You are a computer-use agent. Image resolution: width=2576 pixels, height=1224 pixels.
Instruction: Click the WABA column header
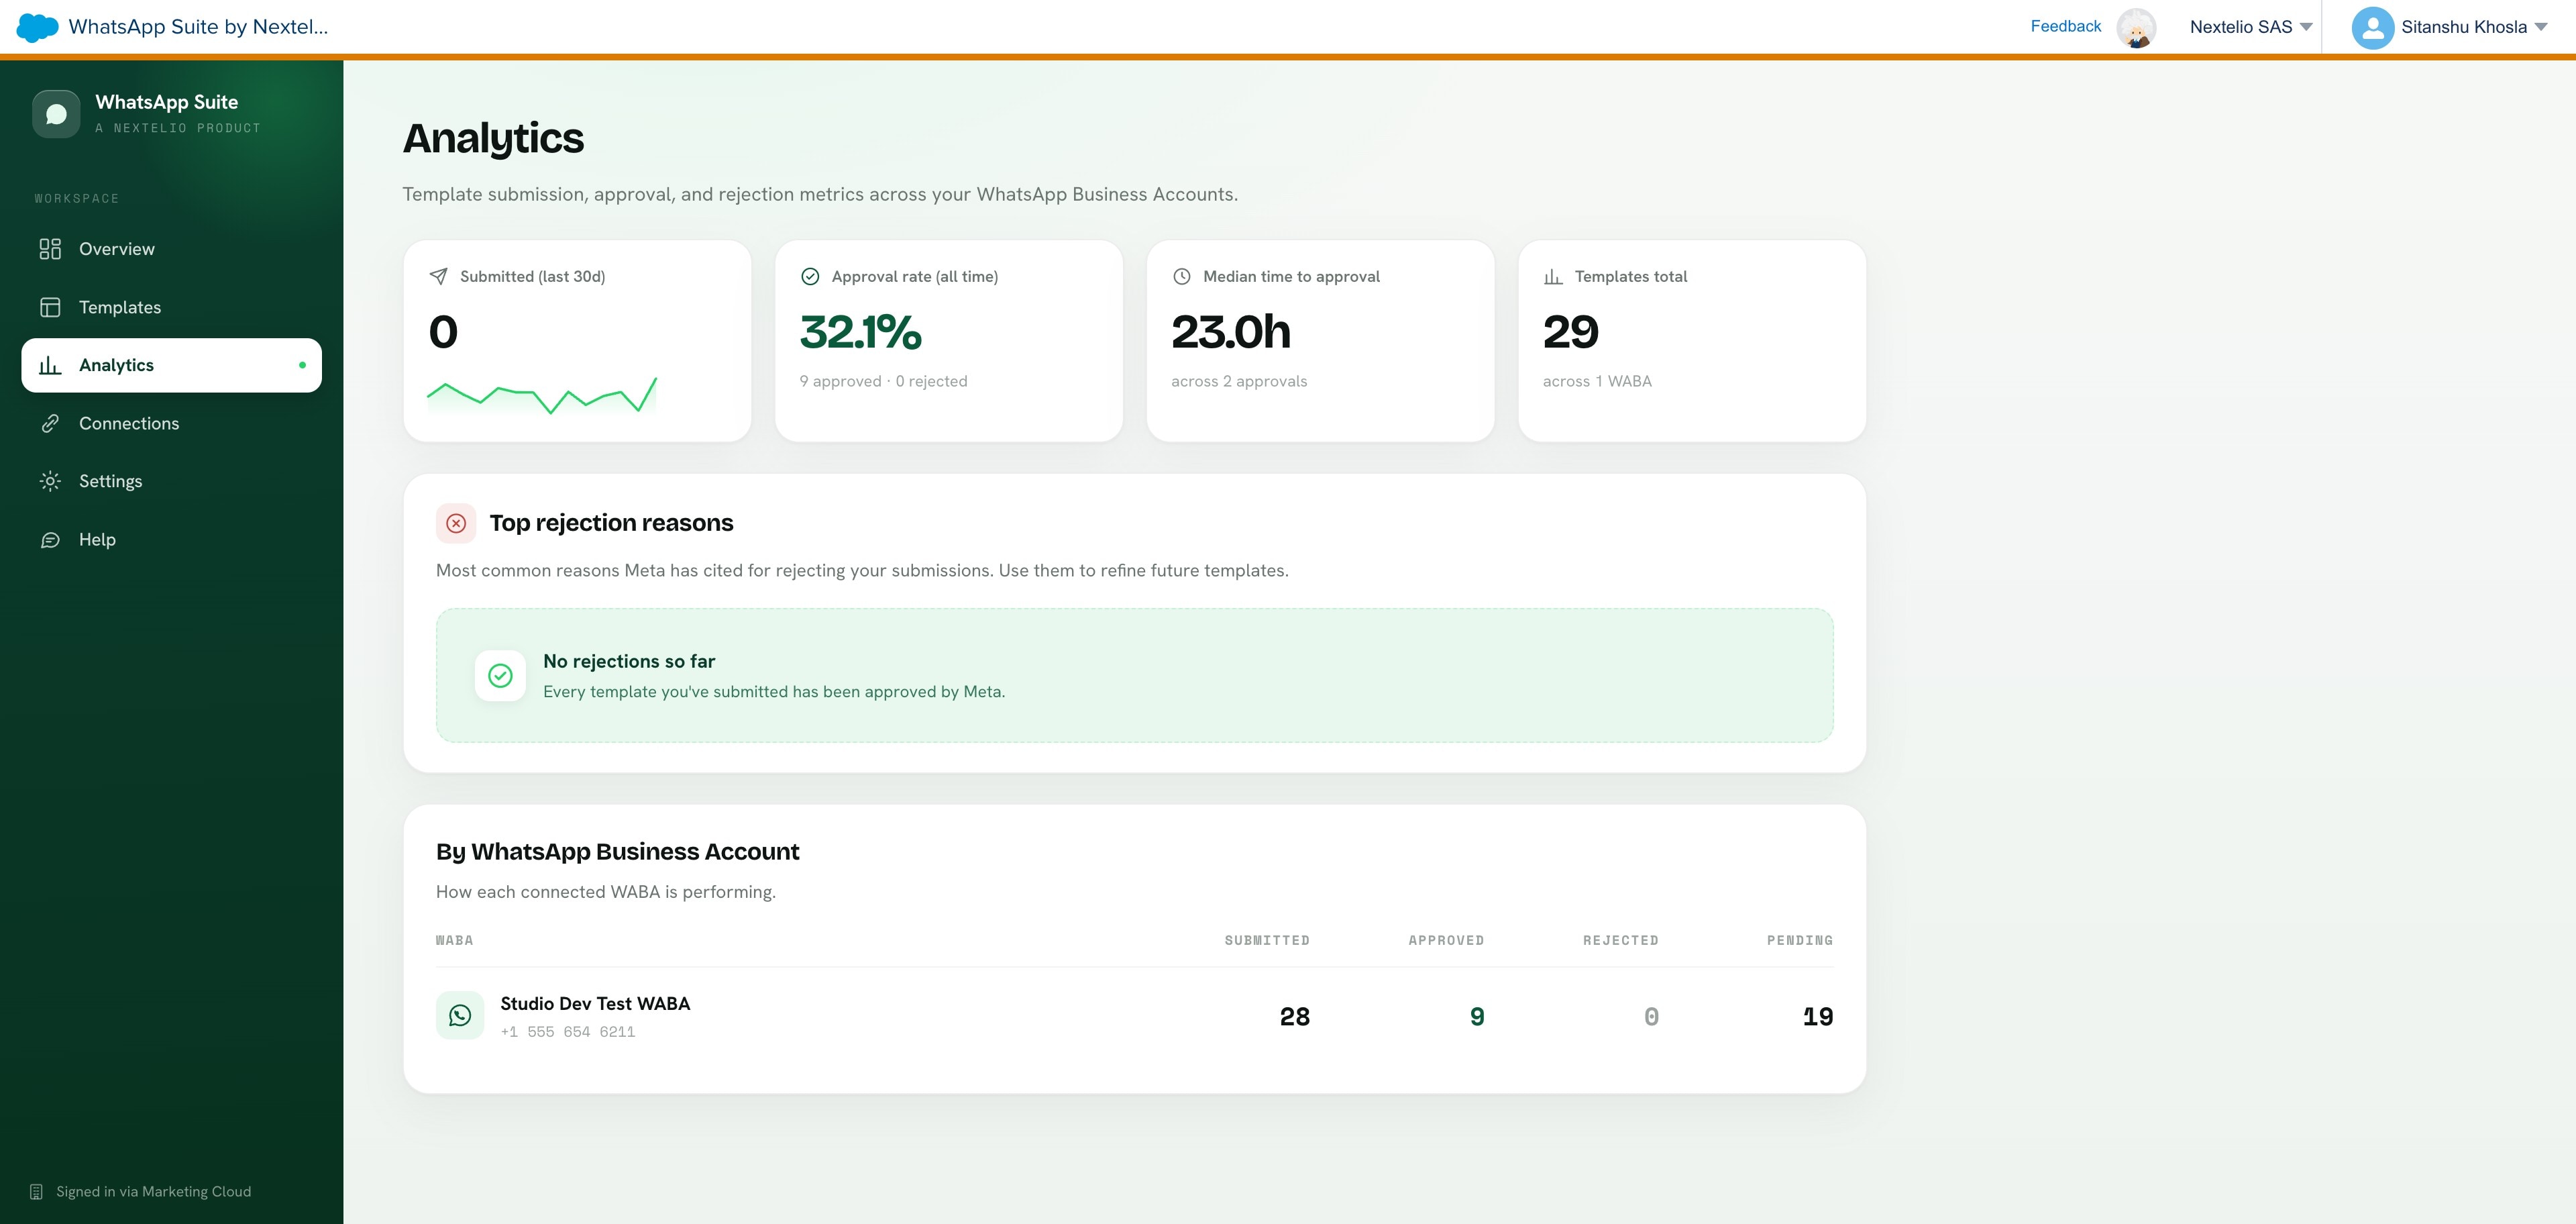coord(454,940)
